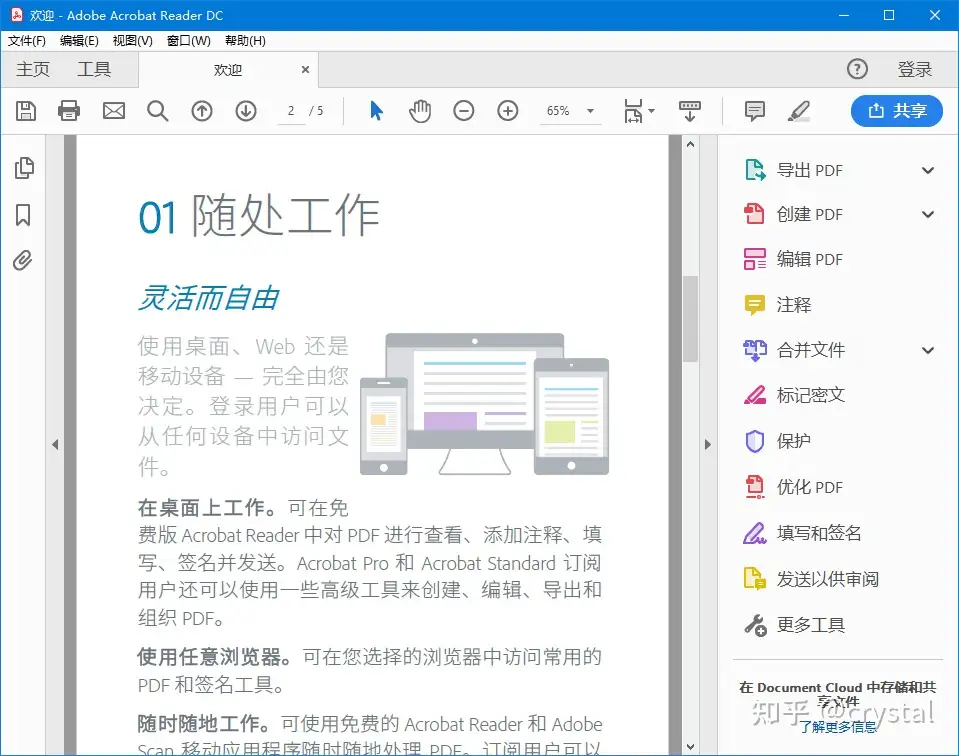Print the document using printer icon
959x756 pixels.
[x=69, y=111]
